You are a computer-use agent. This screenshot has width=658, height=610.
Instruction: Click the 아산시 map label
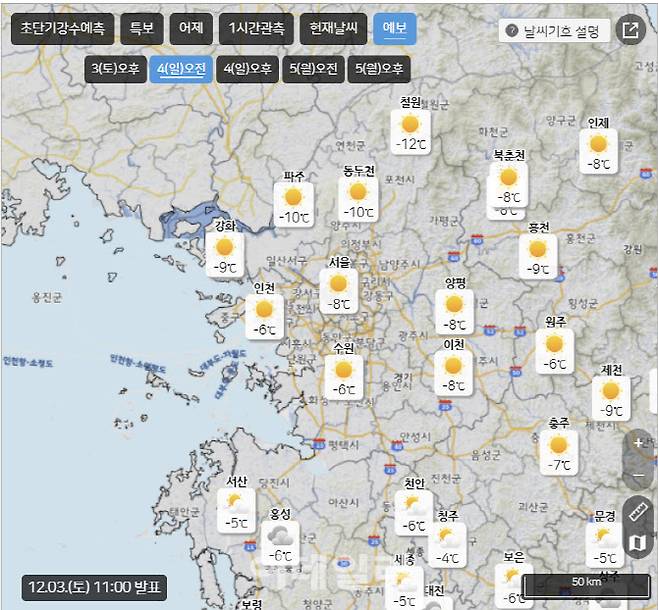(344, 502)
